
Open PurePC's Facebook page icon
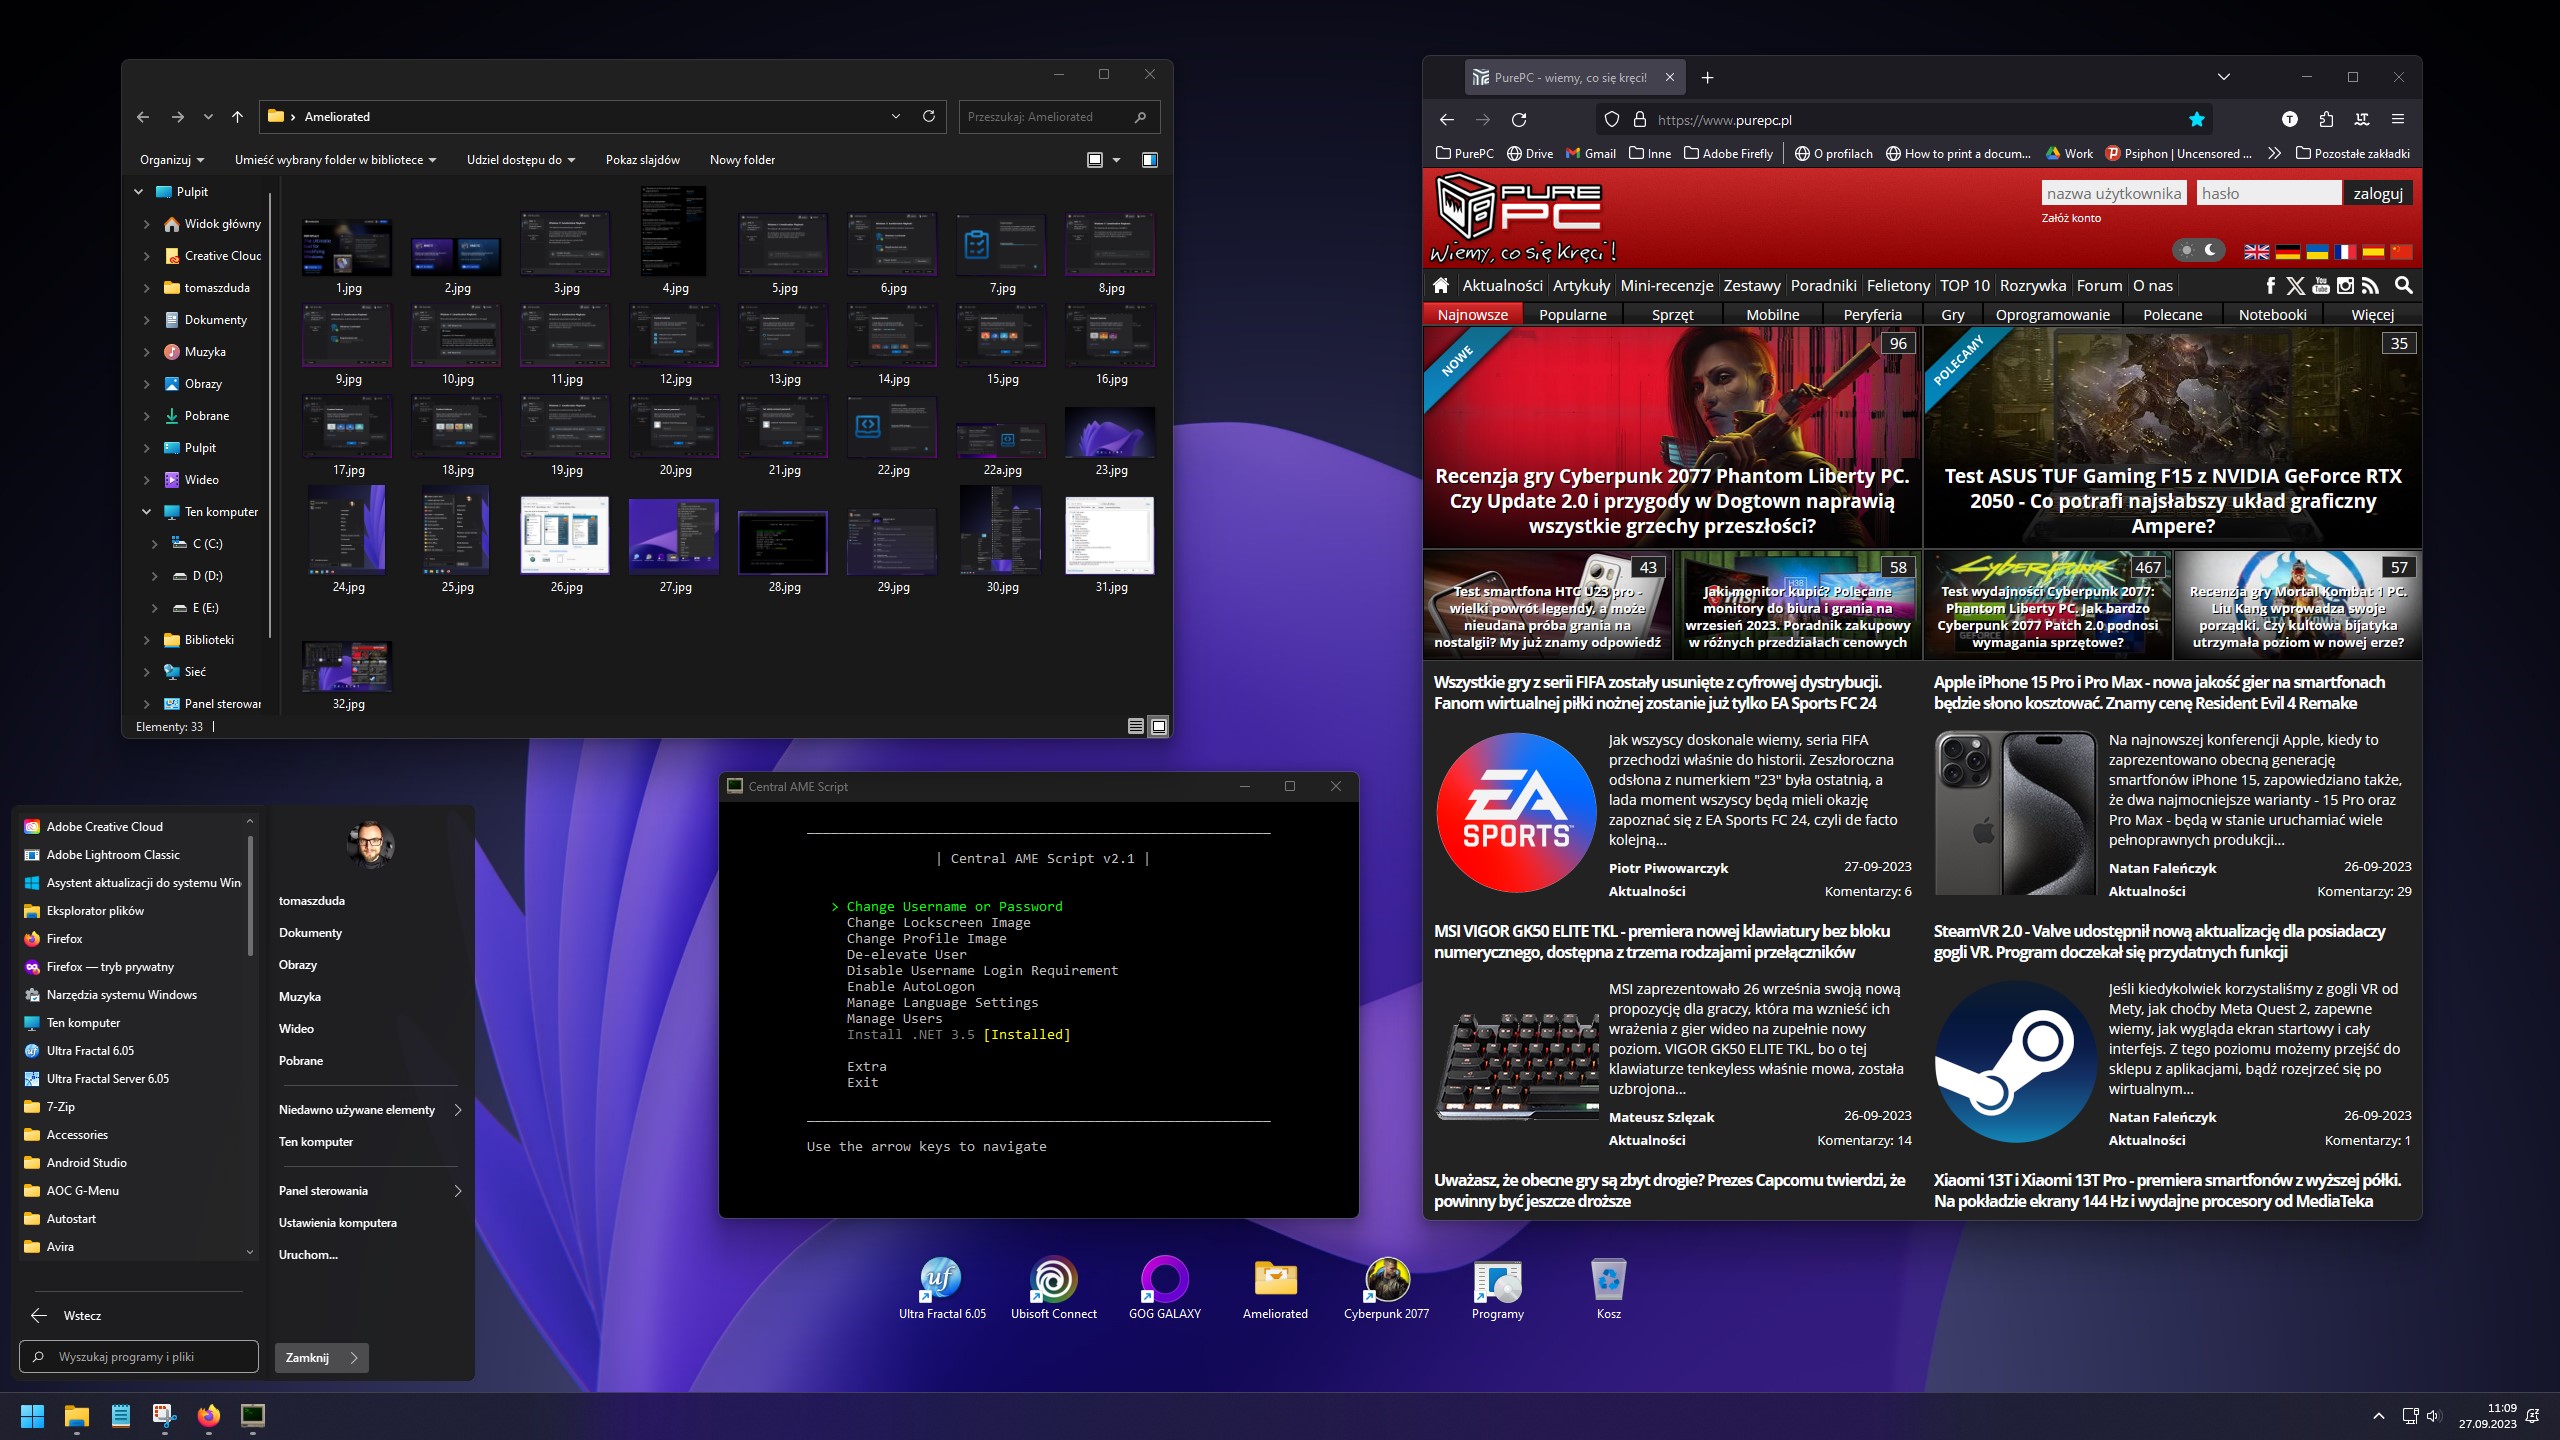click(2271, 286)
